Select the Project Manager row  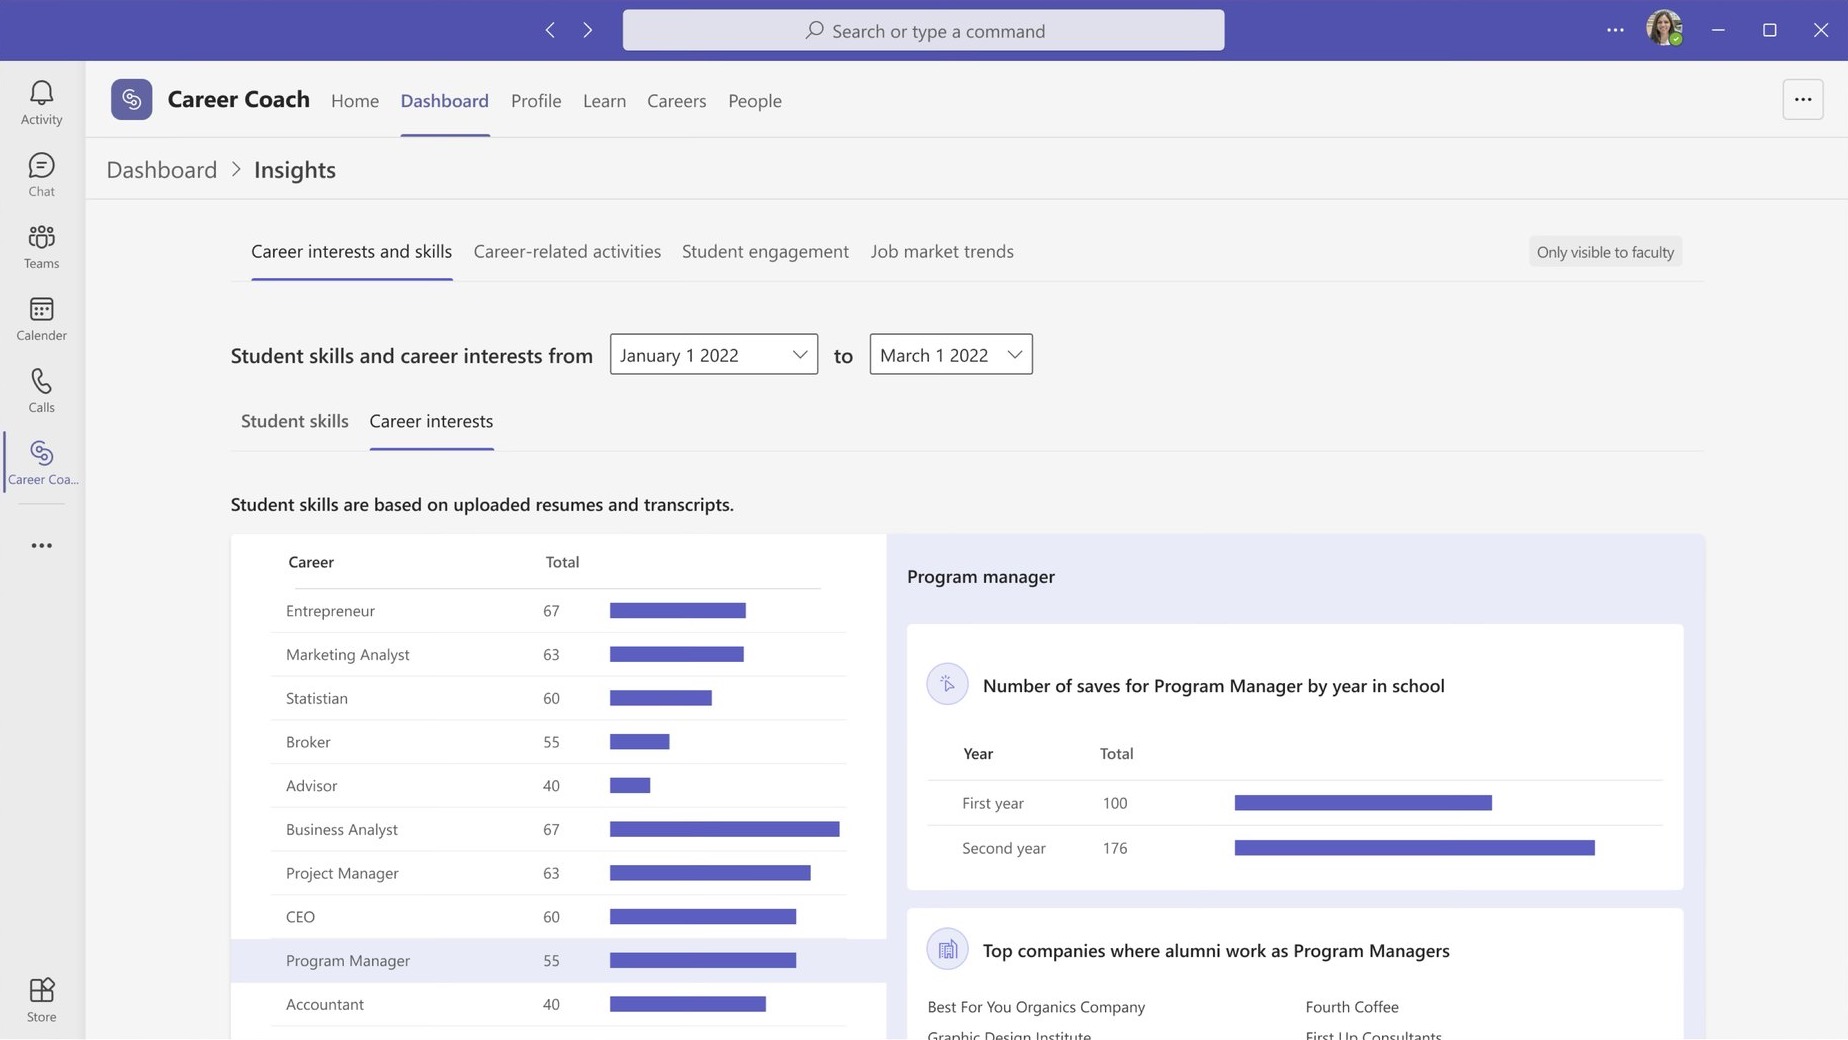558,873
